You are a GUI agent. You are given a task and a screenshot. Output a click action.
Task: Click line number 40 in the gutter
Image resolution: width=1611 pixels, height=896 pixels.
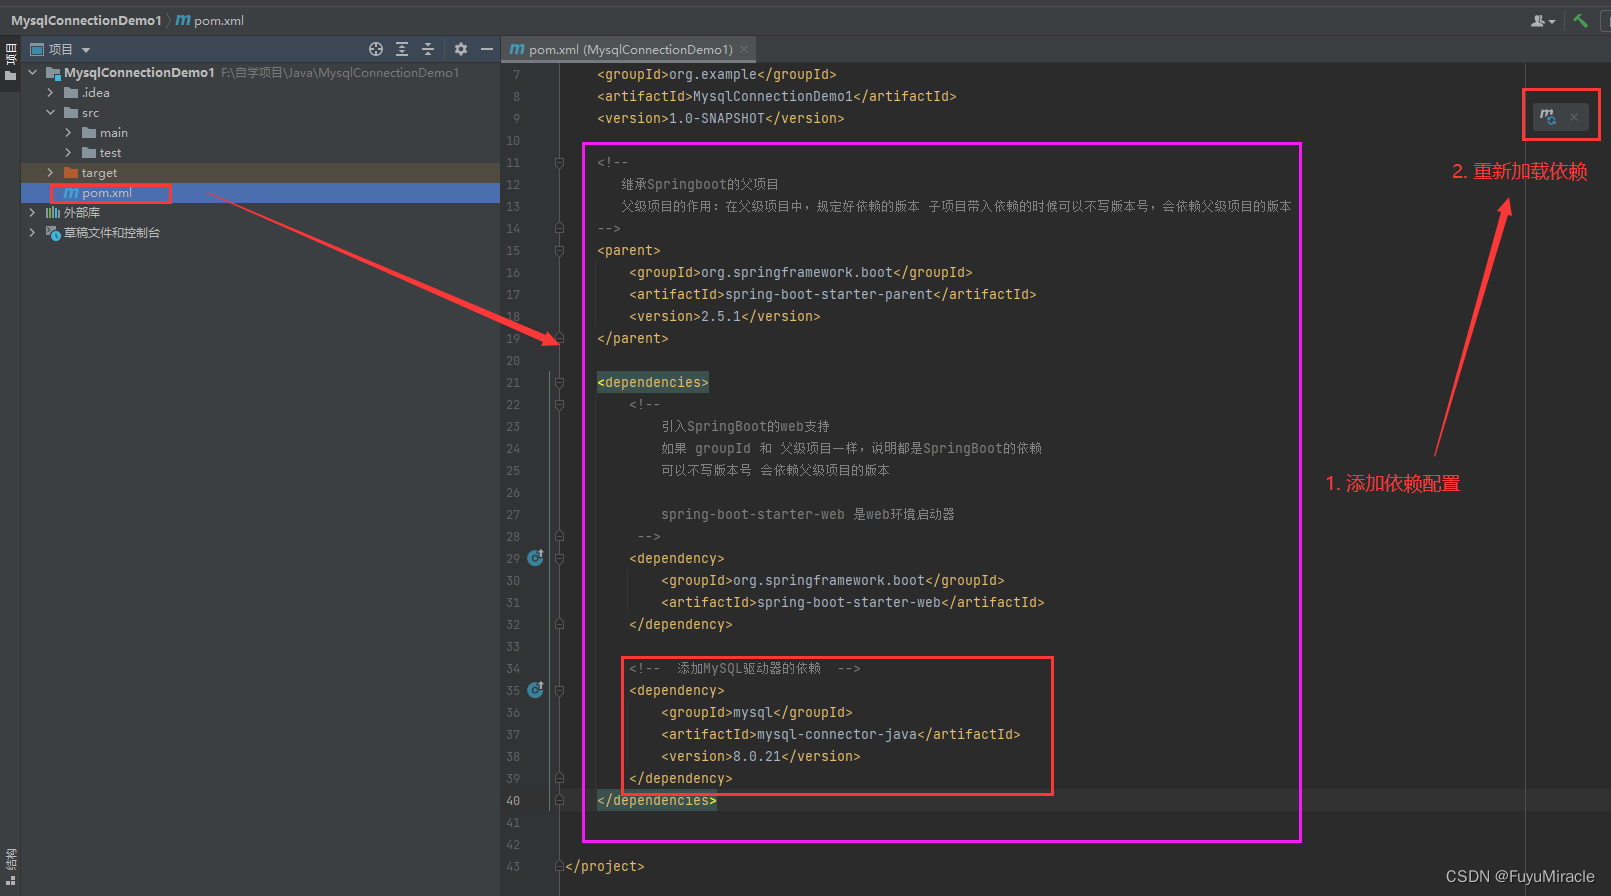(x=513, y=800)
